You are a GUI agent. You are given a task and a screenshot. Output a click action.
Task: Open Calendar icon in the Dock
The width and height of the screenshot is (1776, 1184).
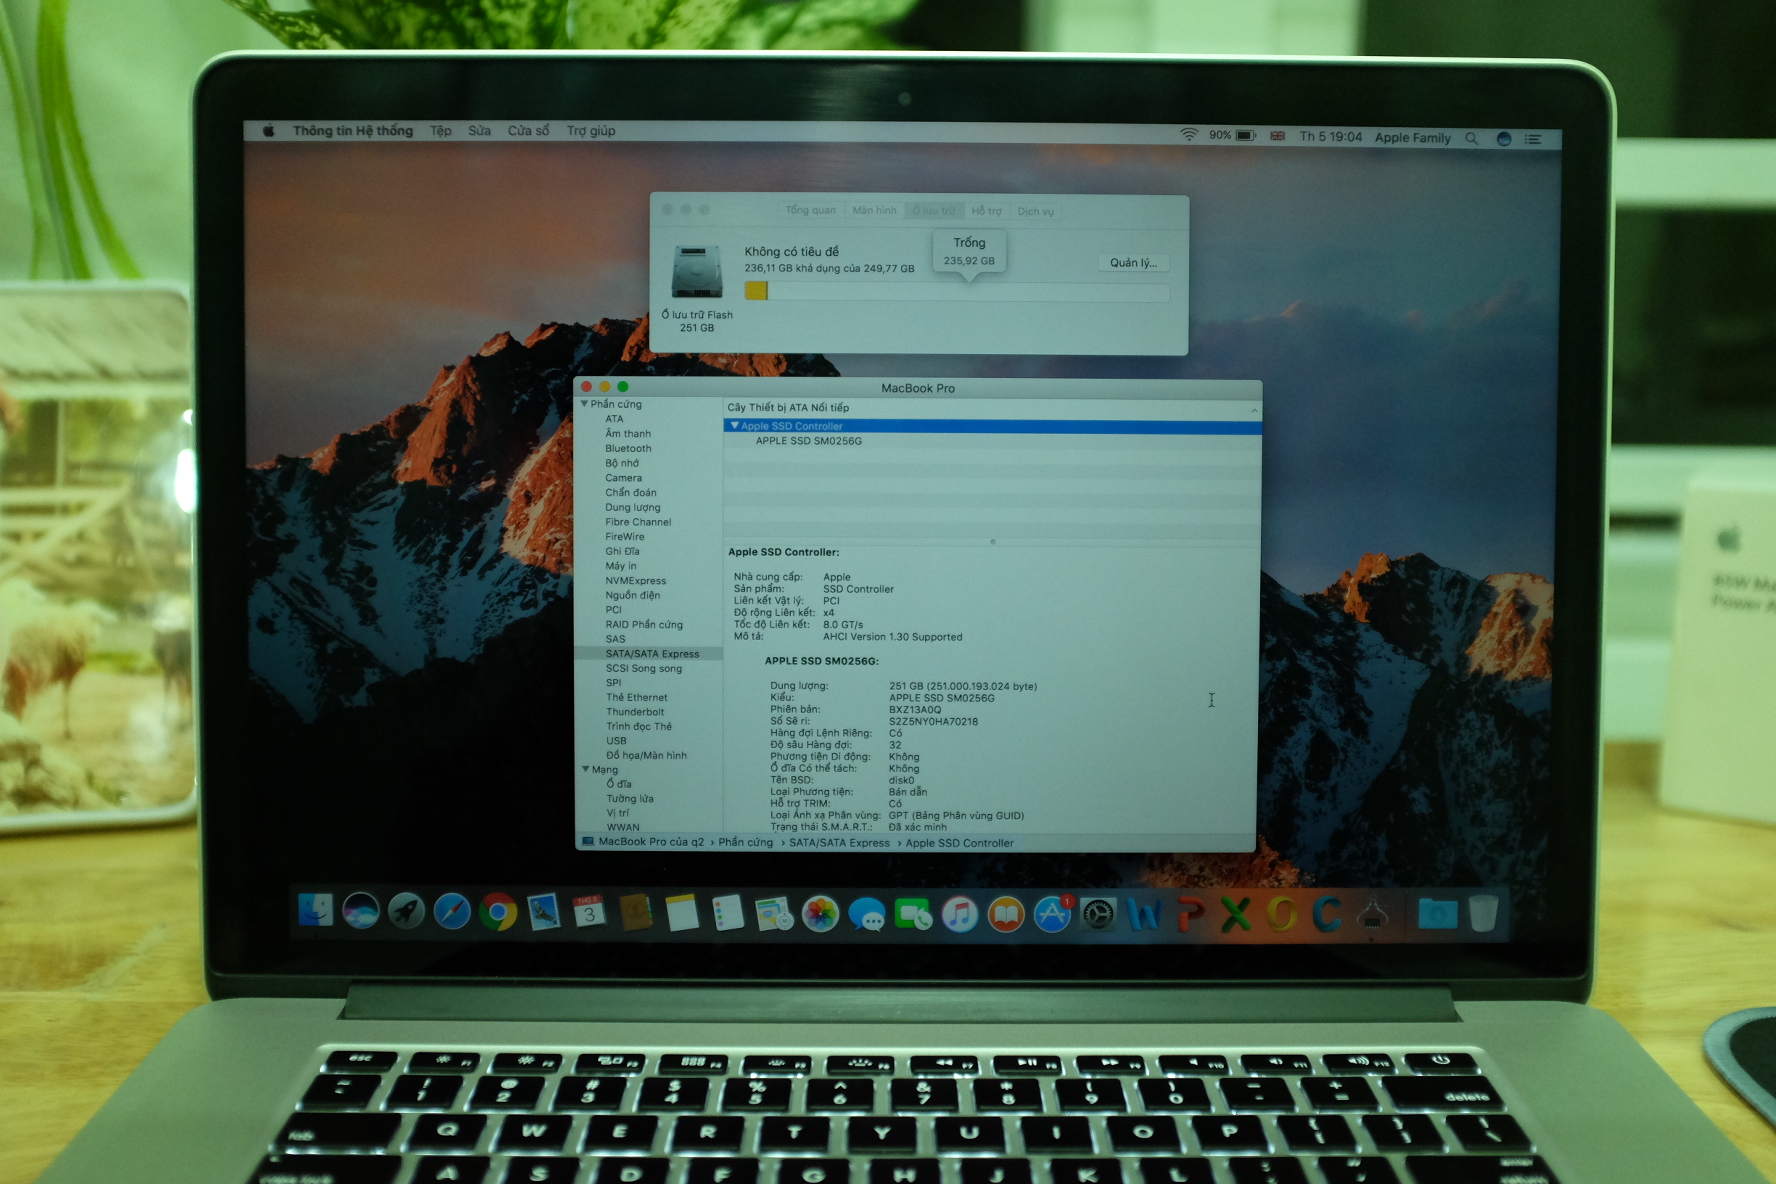(589, 912)
